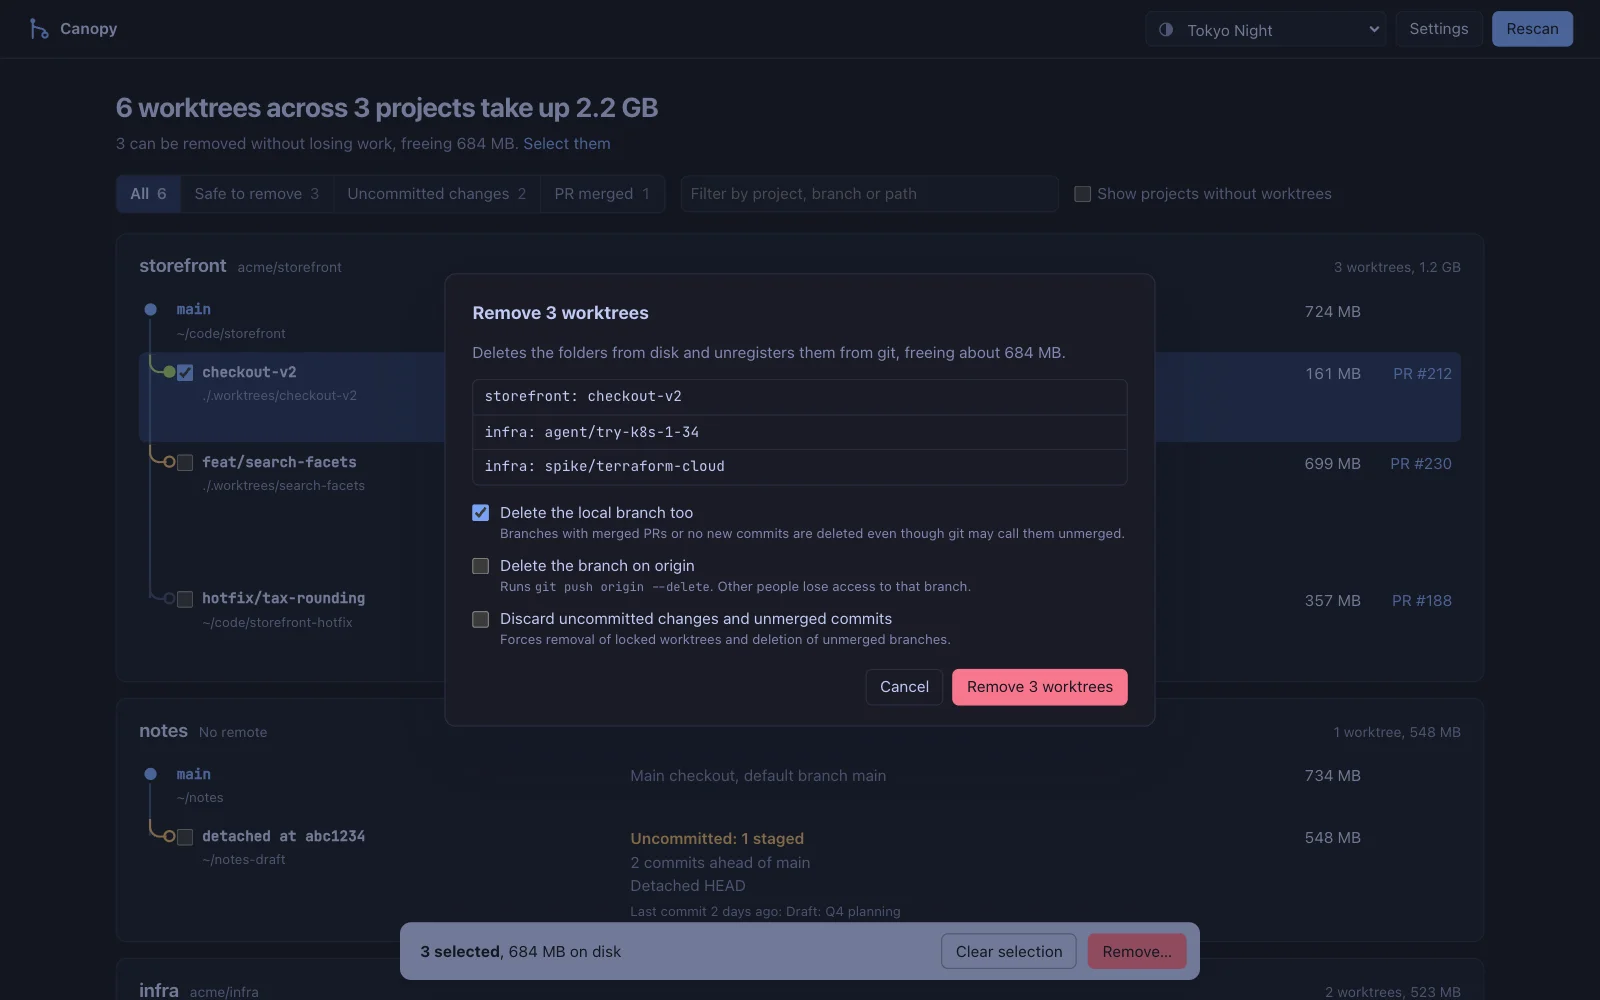Select the infra: spike/terraform-cloud entry

pyautogui.click(x=800, y=467)
